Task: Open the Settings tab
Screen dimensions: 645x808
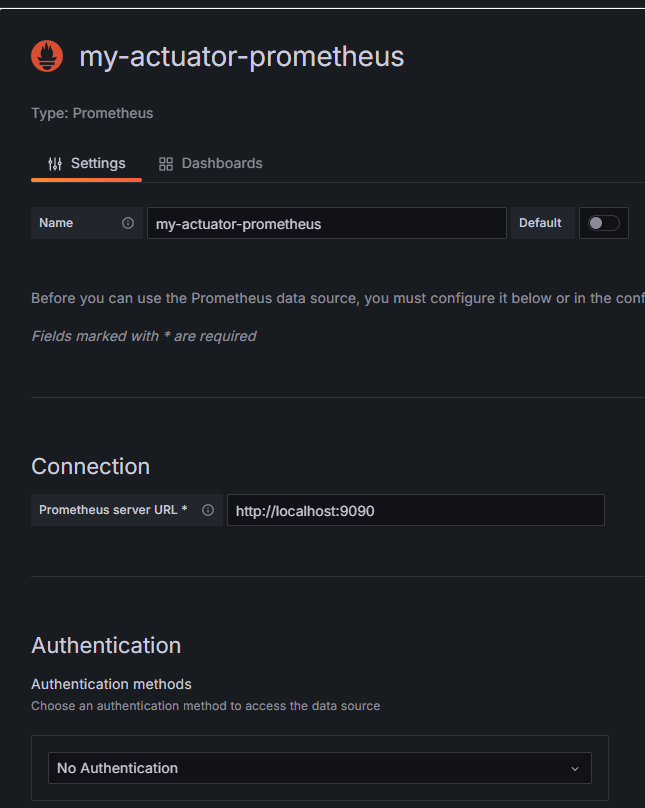Action: (87, 163)
